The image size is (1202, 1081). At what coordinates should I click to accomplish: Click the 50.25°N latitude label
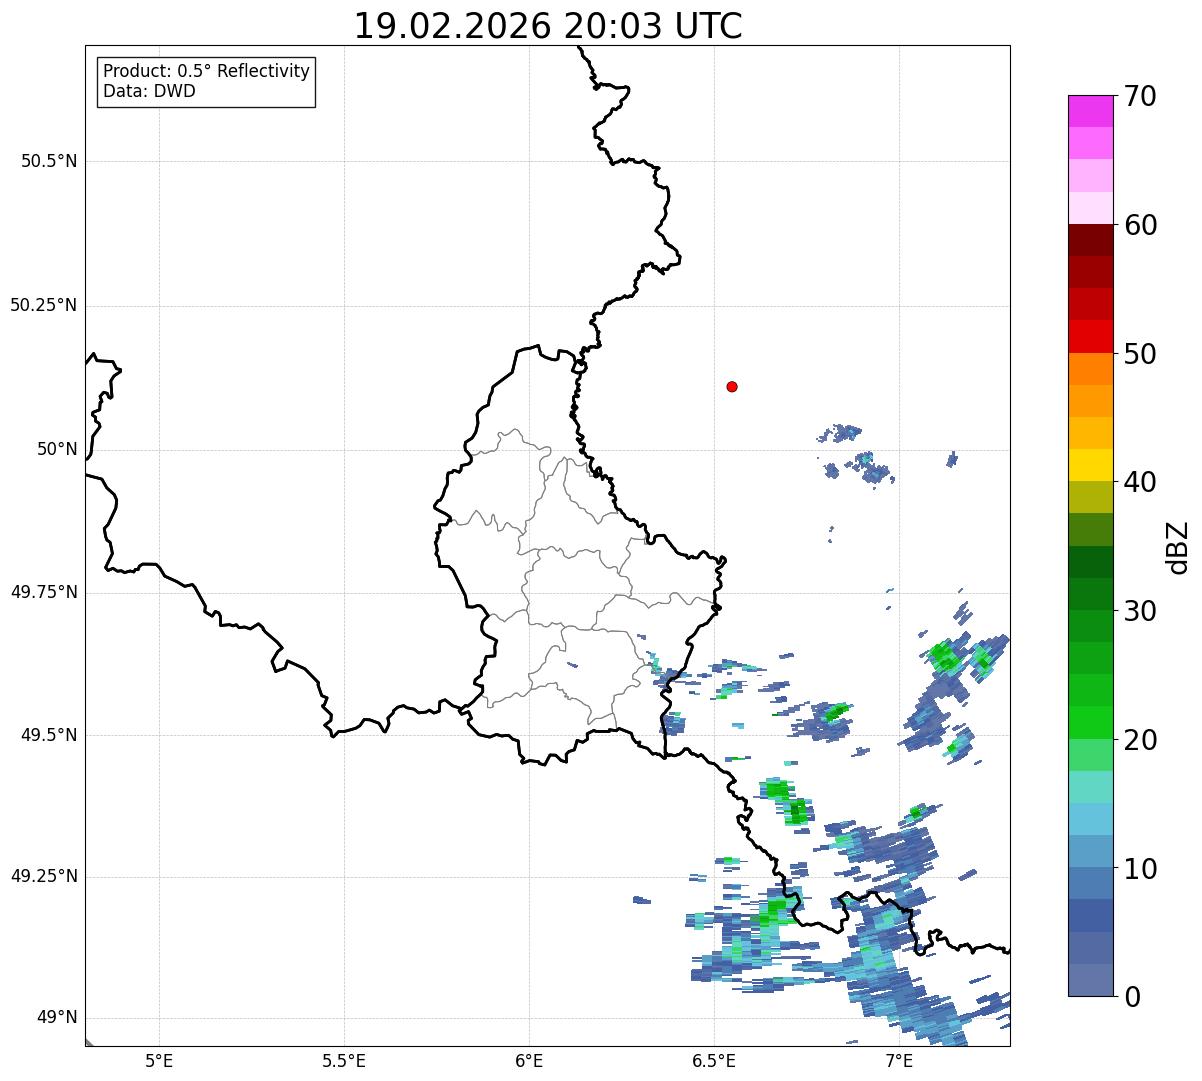coord(44,305)
